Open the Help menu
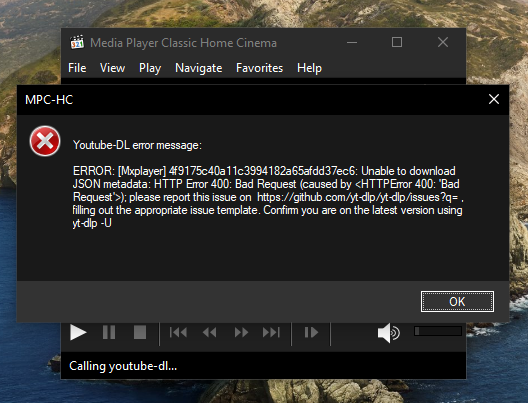 click(309, 68)
